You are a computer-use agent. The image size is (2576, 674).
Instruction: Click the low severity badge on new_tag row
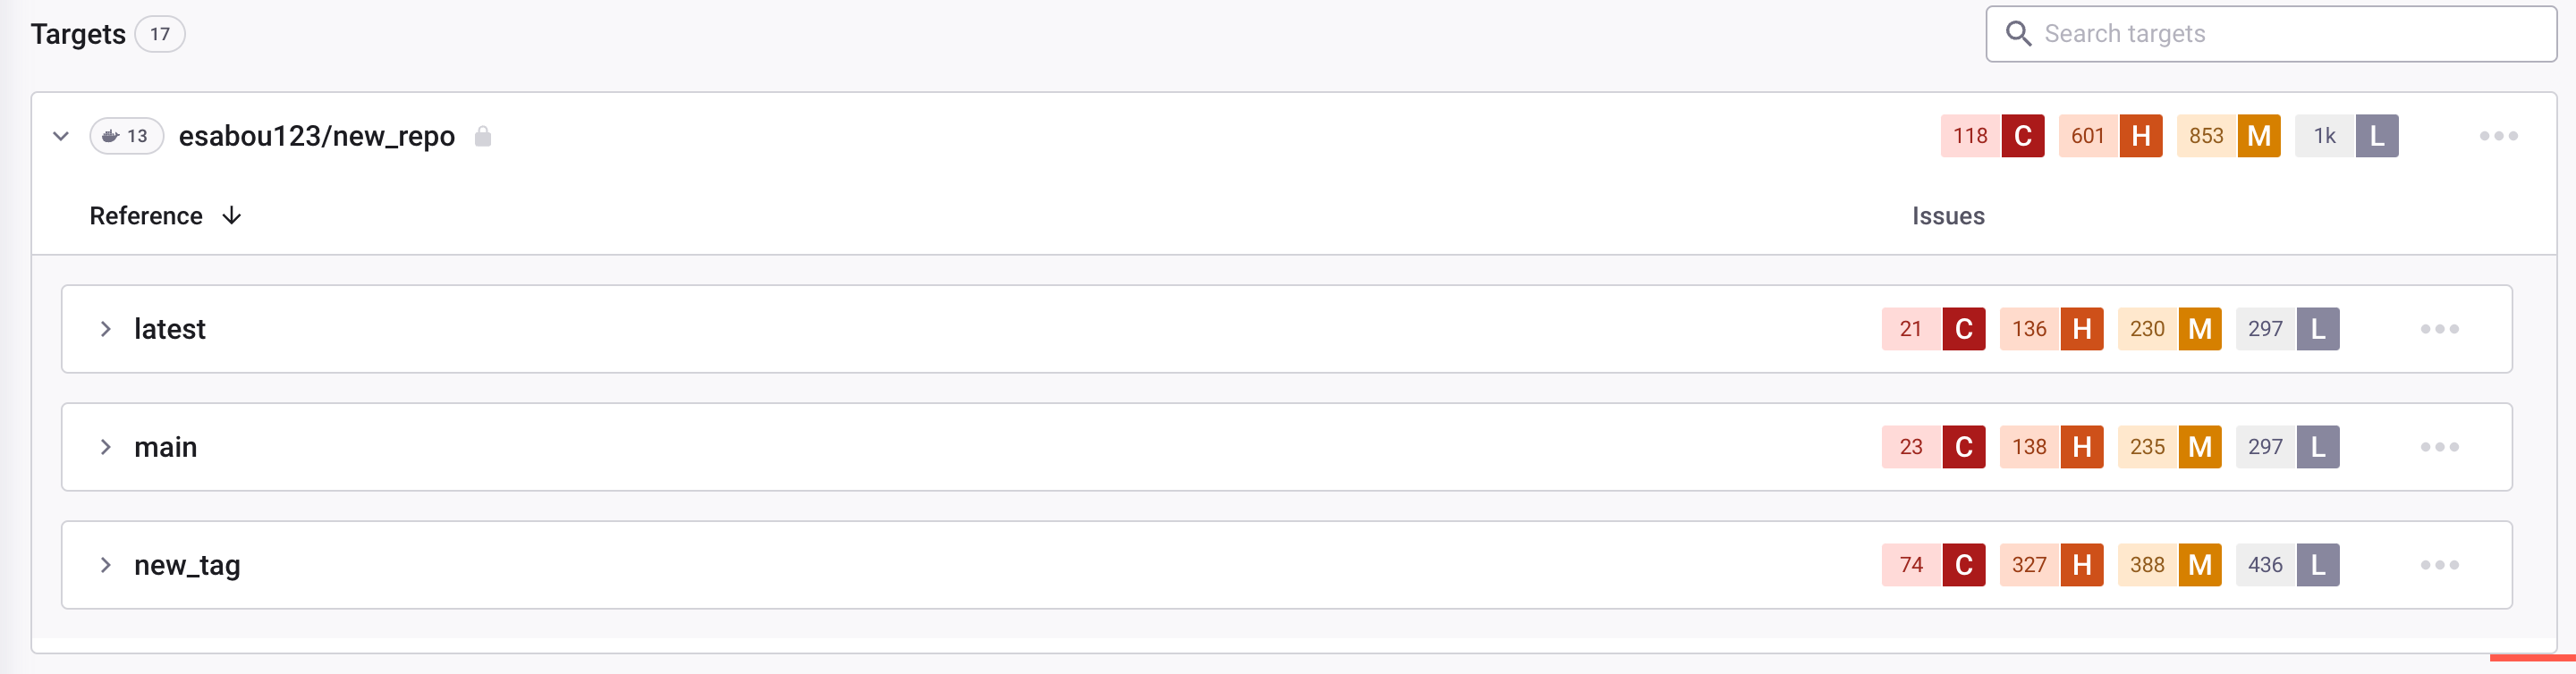[2287, 564]
